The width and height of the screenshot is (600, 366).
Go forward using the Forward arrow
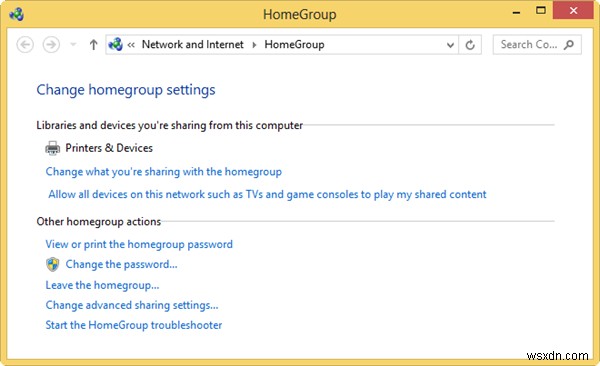pyautogui.click(x=51, y=45)
